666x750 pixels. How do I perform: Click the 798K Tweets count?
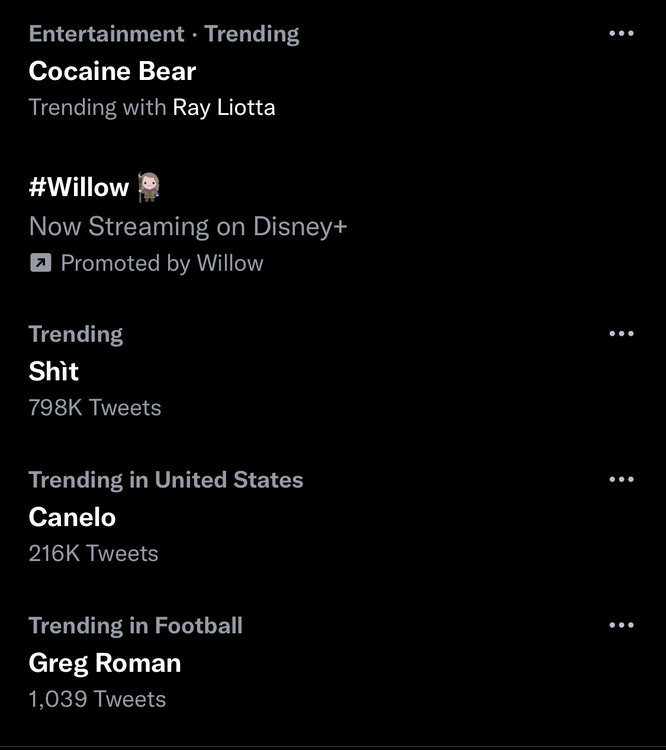(95, 407)
